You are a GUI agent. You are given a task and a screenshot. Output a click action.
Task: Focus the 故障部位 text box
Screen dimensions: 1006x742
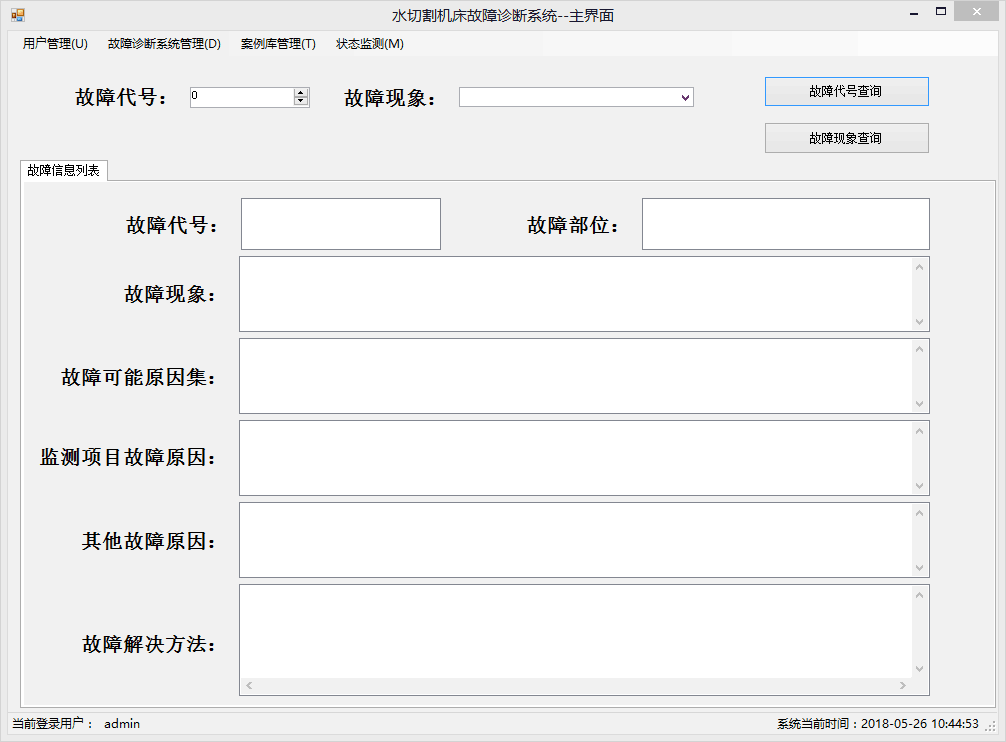pyautogui.click(x=785, y=224)
